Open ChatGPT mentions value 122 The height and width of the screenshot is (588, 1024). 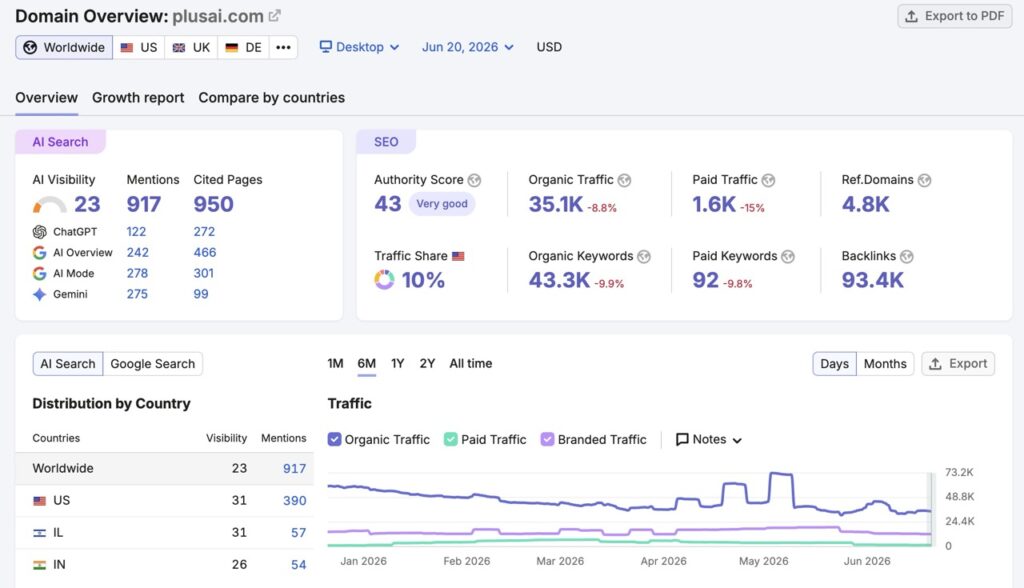click(x=136, y=232)
